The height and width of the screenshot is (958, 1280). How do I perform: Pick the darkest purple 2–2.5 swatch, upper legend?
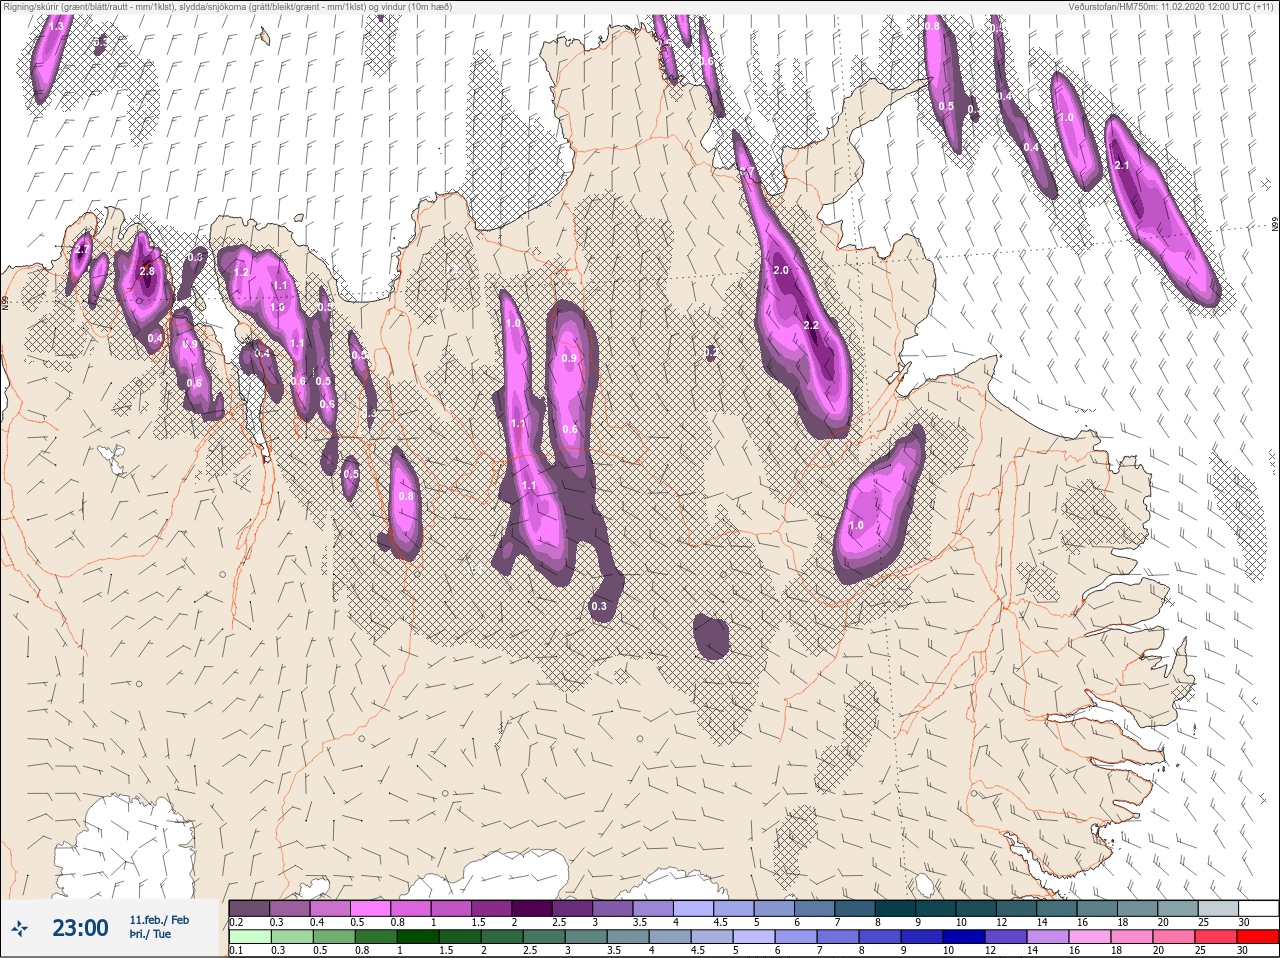[533, 908]
